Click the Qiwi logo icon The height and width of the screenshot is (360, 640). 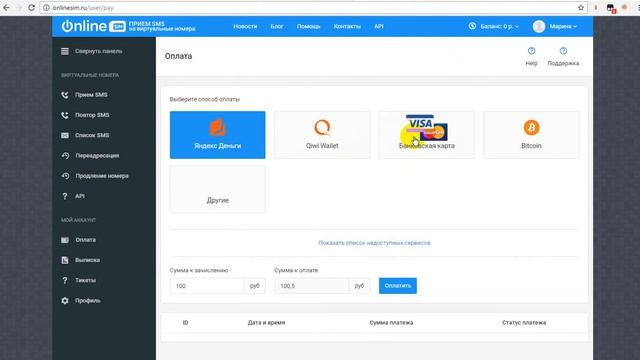(x=322, y=128)
